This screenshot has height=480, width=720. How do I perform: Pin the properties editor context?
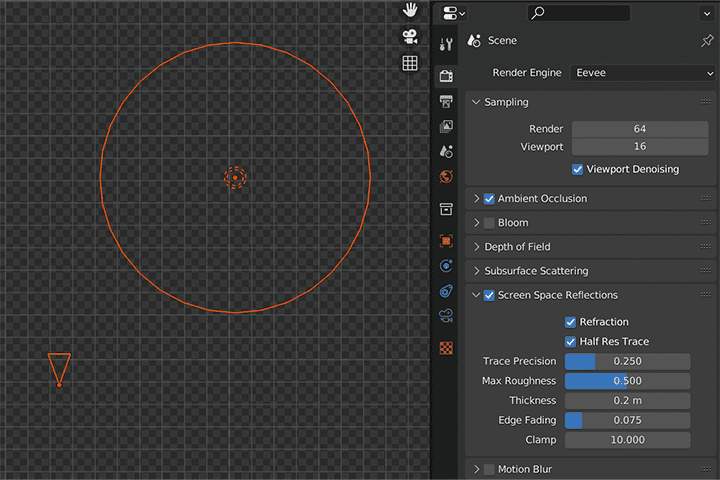coord(707,41)
